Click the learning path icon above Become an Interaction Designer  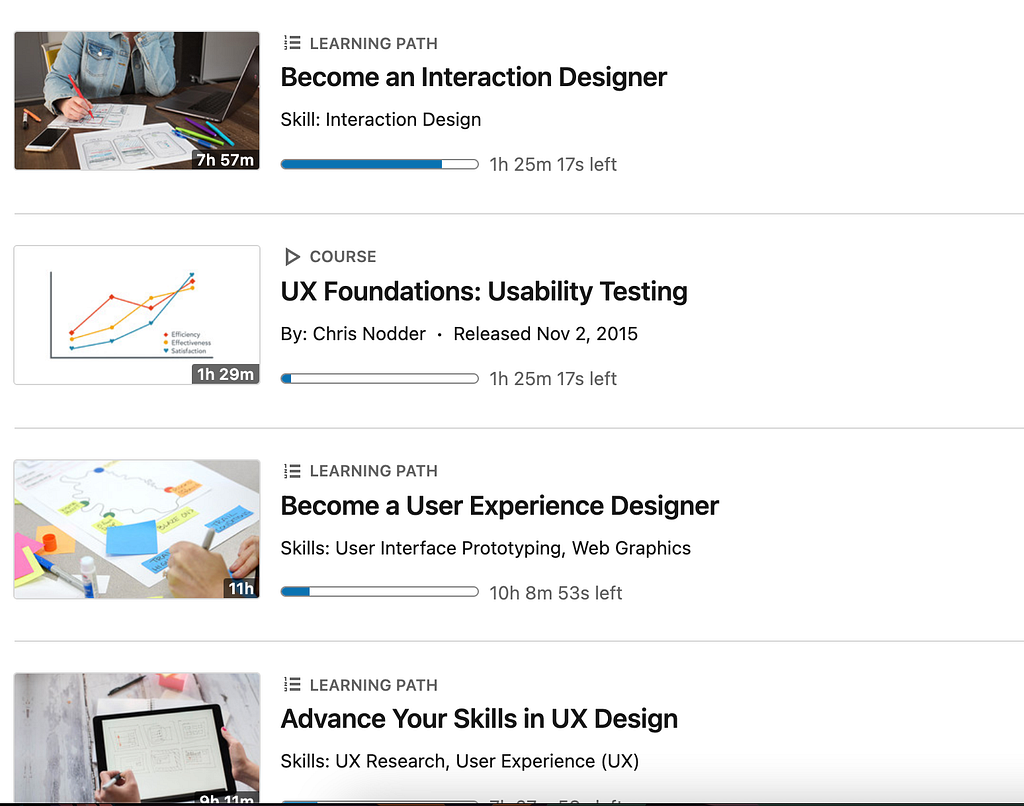(292, 43)
